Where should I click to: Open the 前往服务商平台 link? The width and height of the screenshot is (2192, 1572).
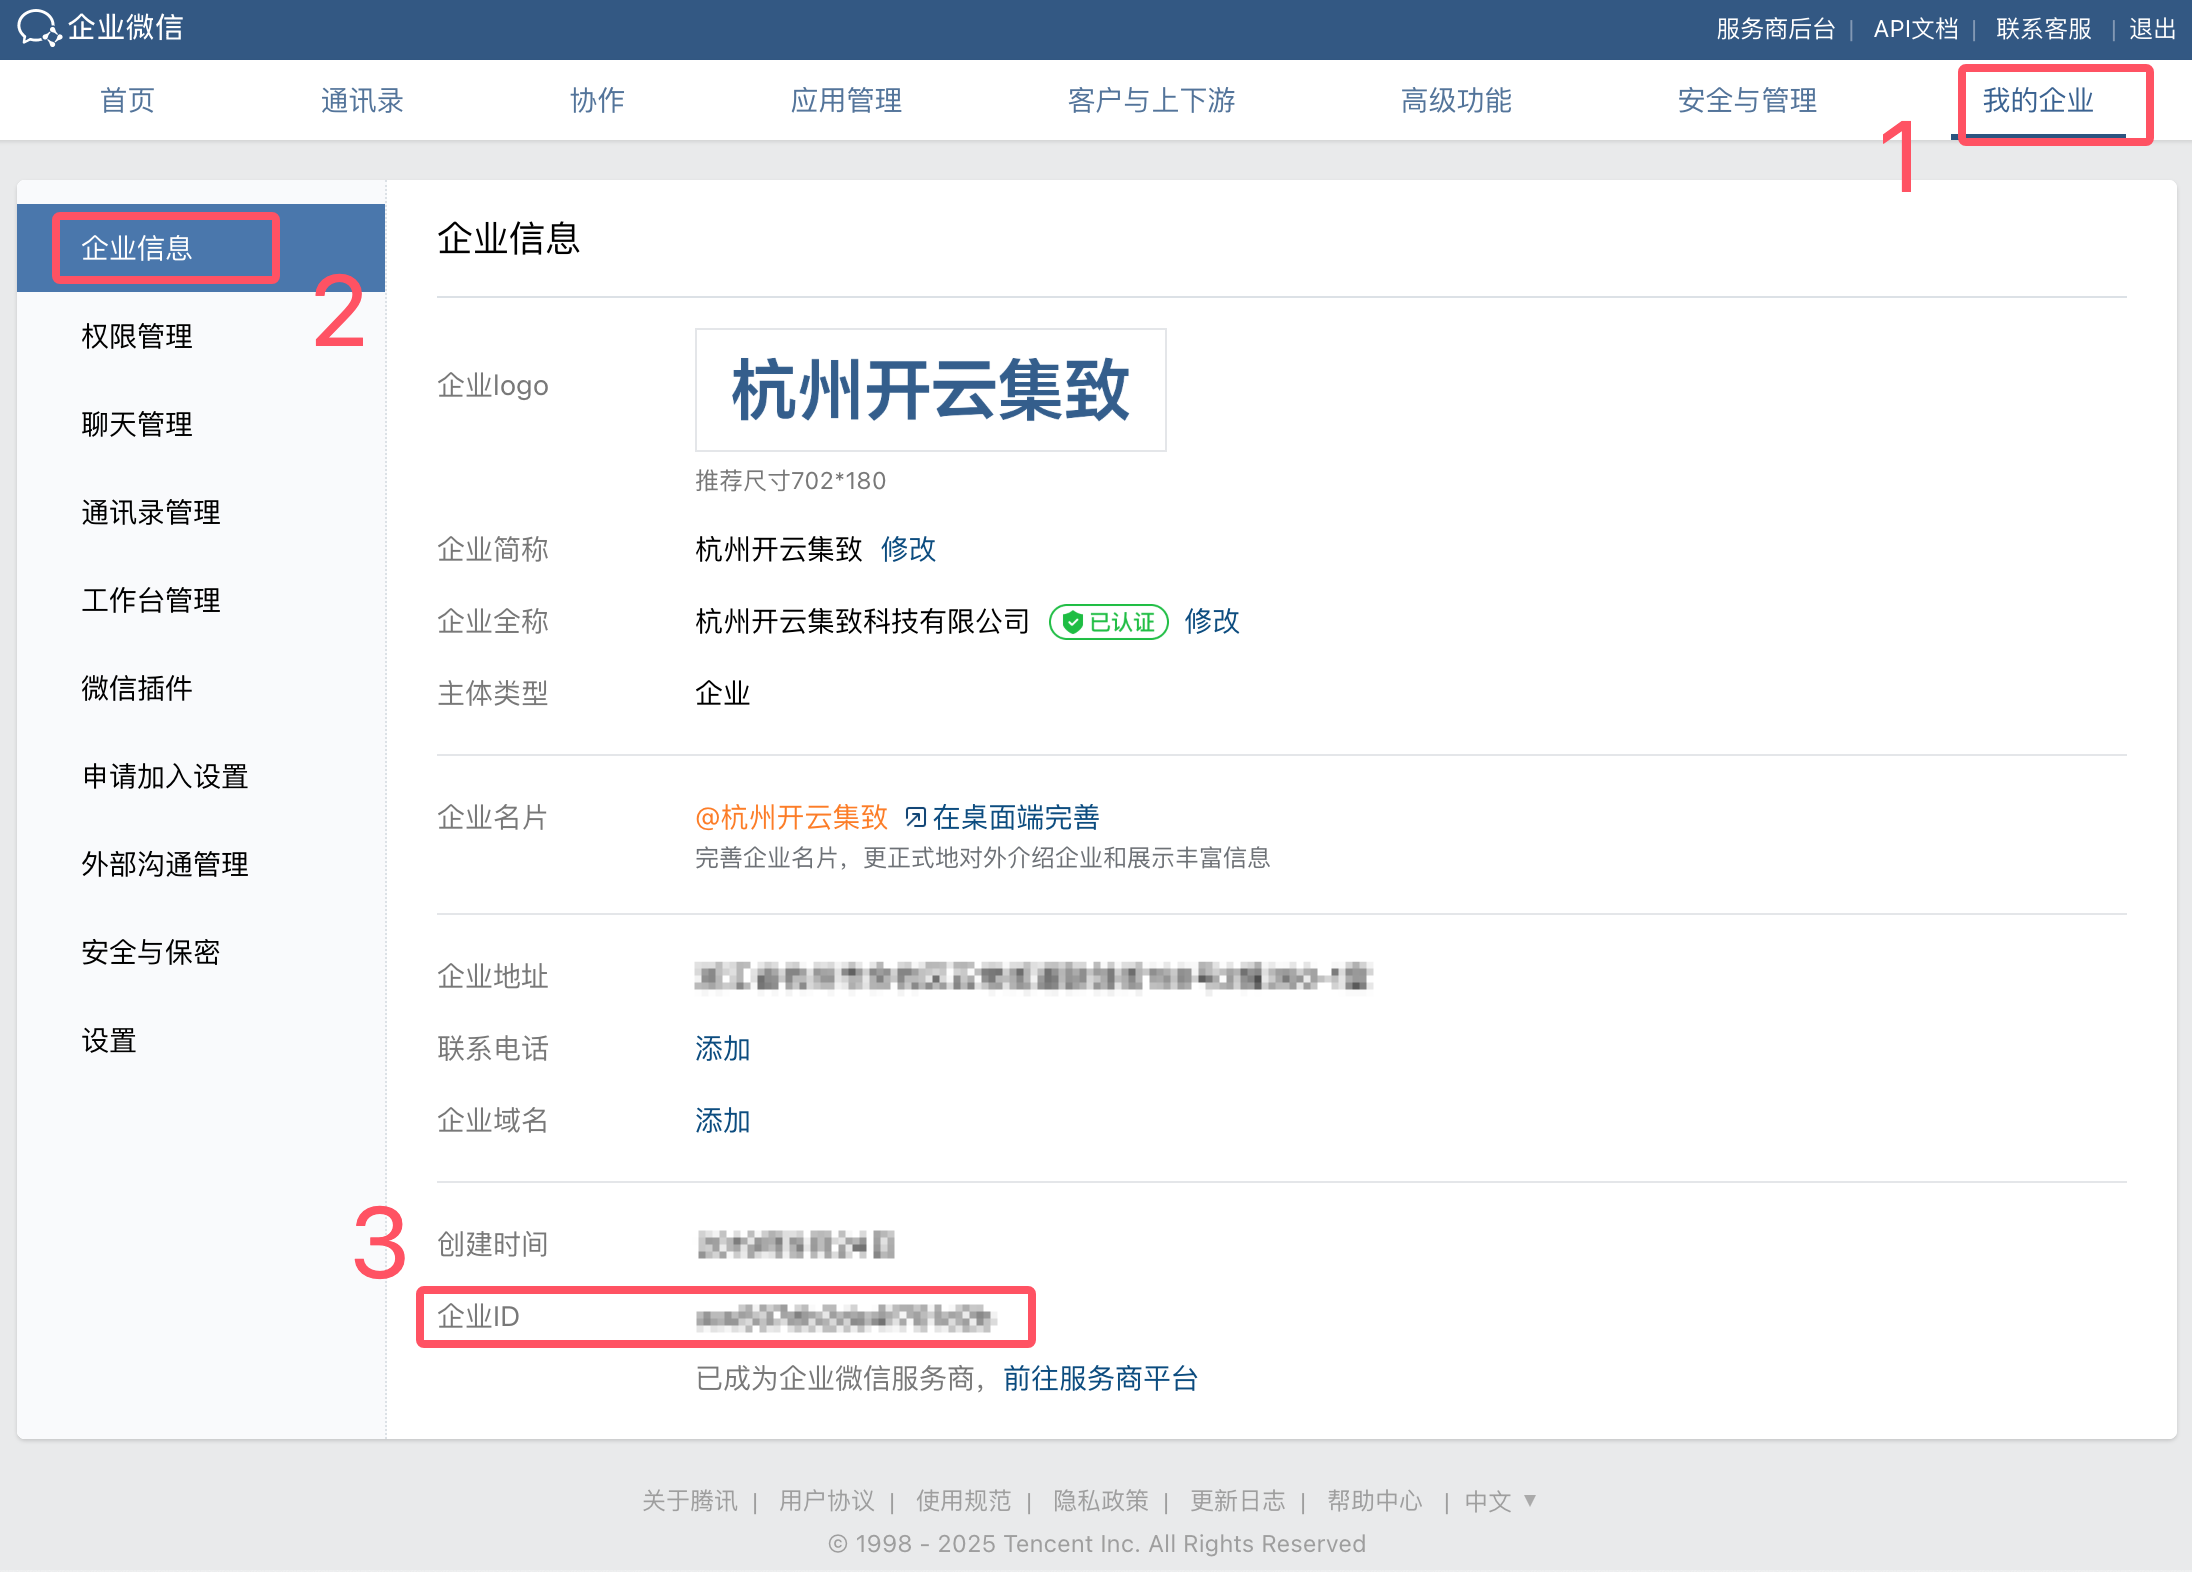coord(1100,1379)
